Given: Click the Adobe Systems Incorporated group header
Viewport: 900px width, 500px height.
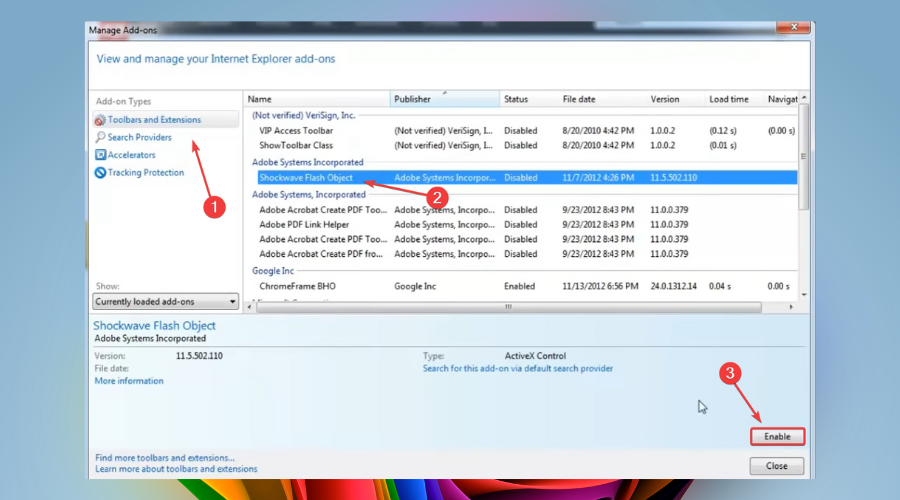Looking at the screenshot, I should point(308,162).
